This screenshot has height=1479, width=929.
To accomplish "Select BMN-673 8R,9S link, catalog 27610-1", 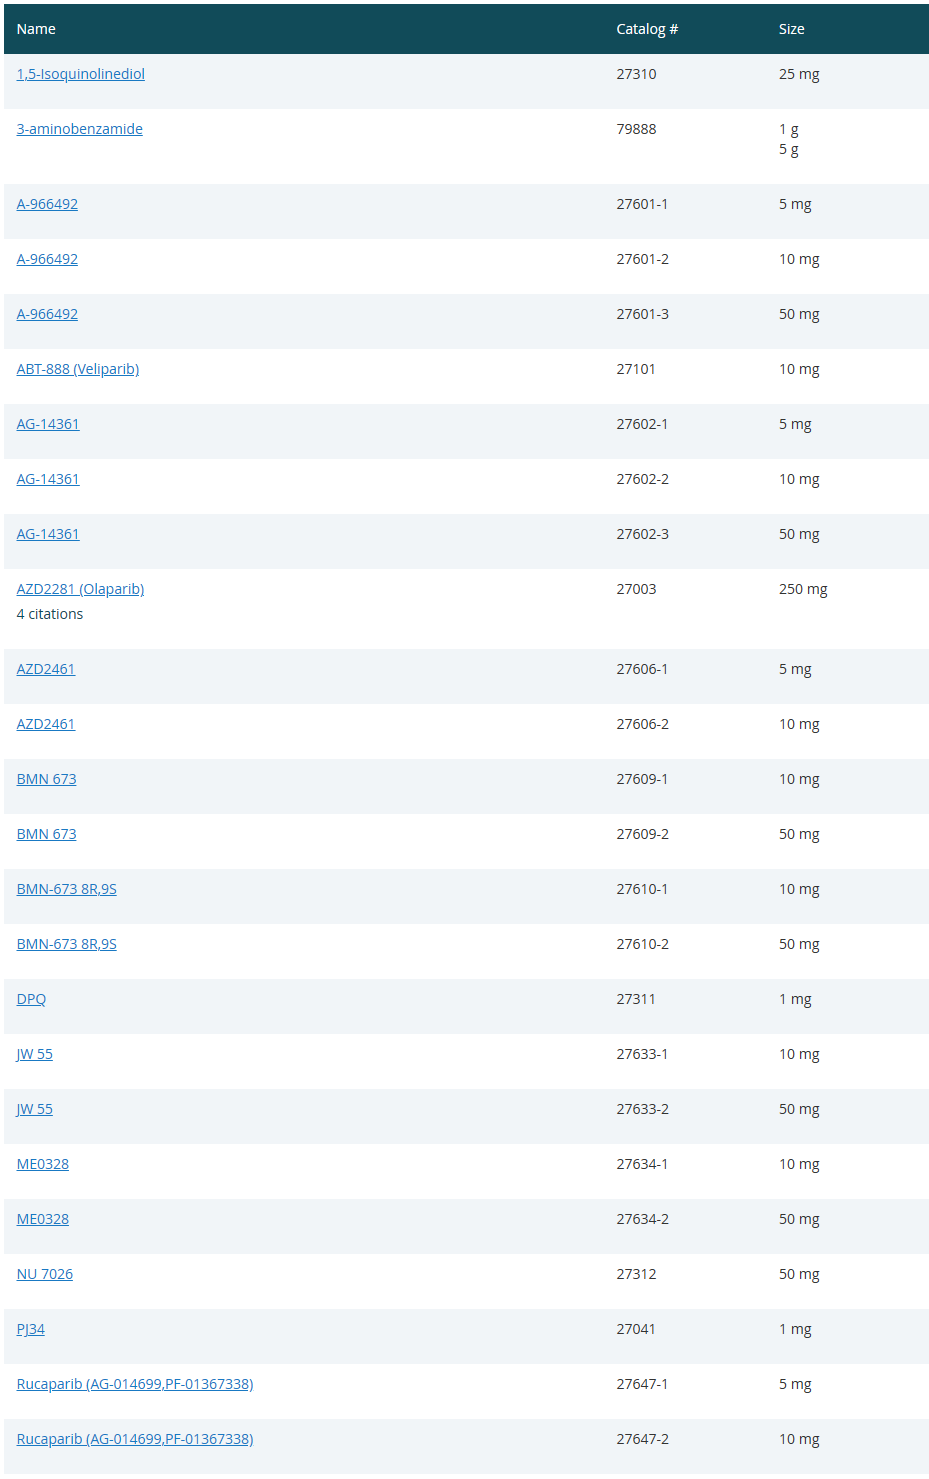I will pos(66,889).
